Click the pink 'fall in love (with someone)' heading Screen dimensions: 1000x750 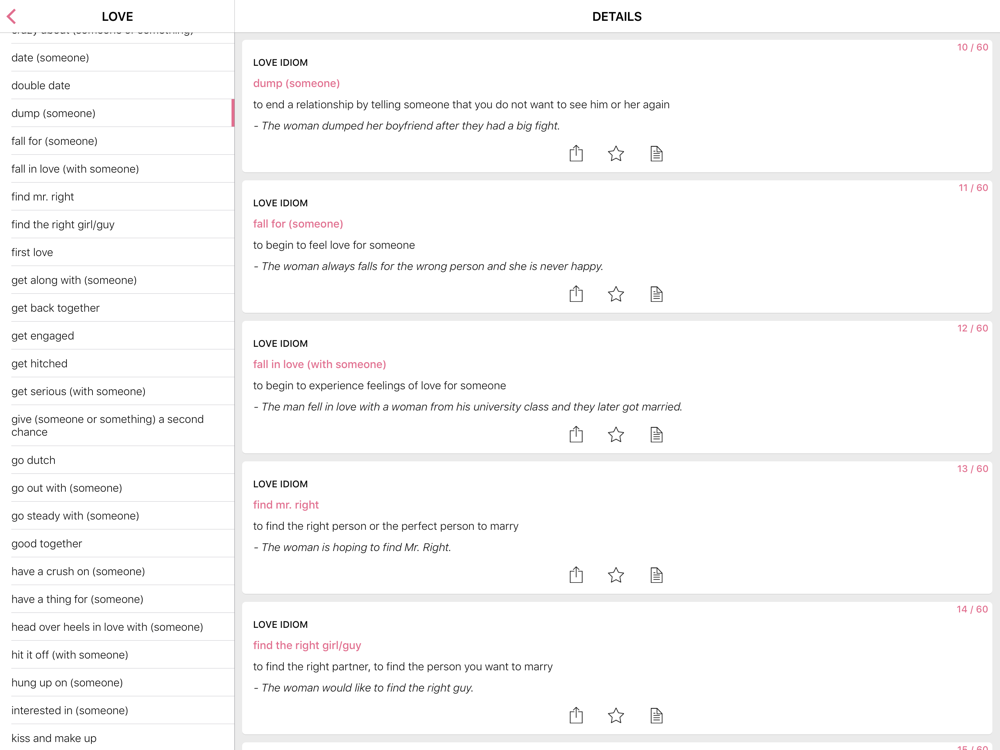pyautogui.click(x=319, y=364)
